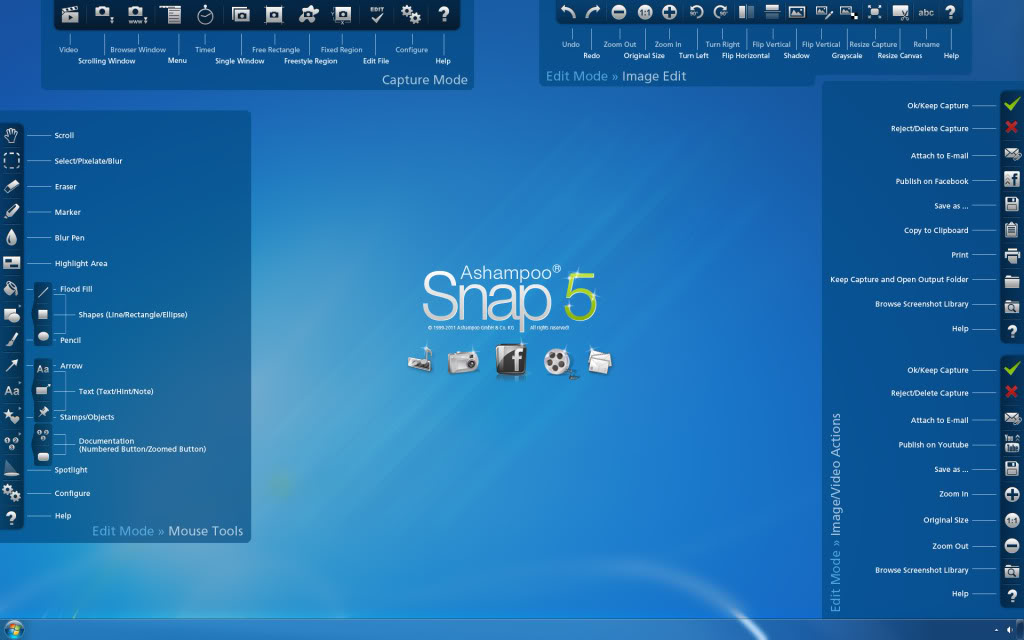Open the Windows Start menu
The image size is (1024, 640).
pos(14,629)
